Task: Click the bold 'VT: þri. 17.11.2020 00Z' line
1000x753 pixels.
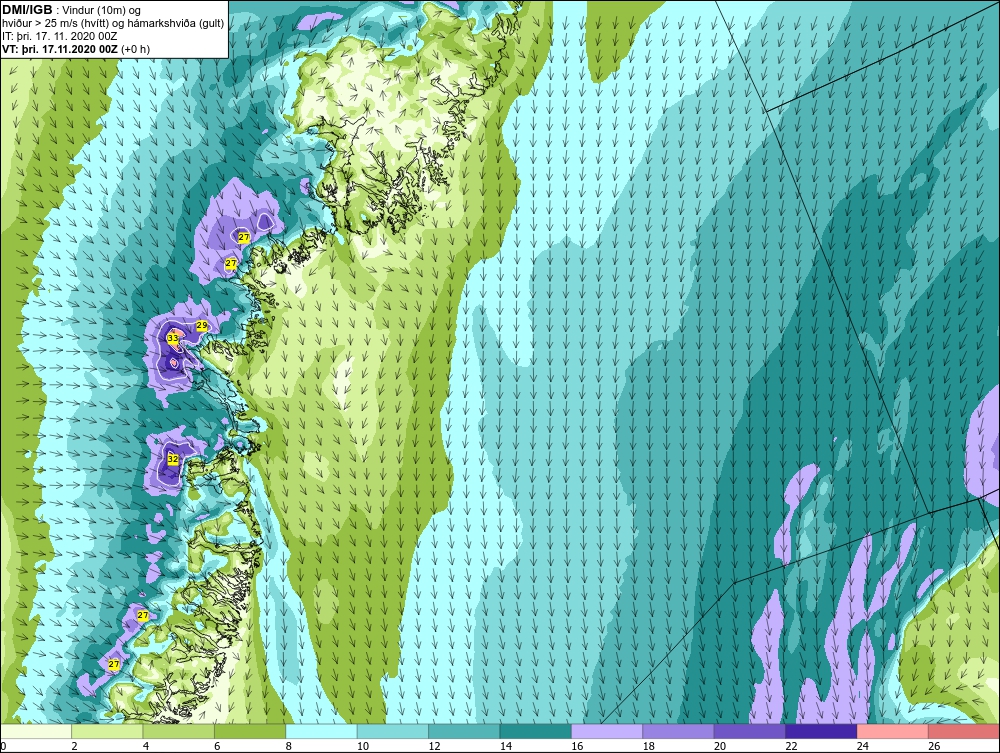Action: tap(60, 49)
